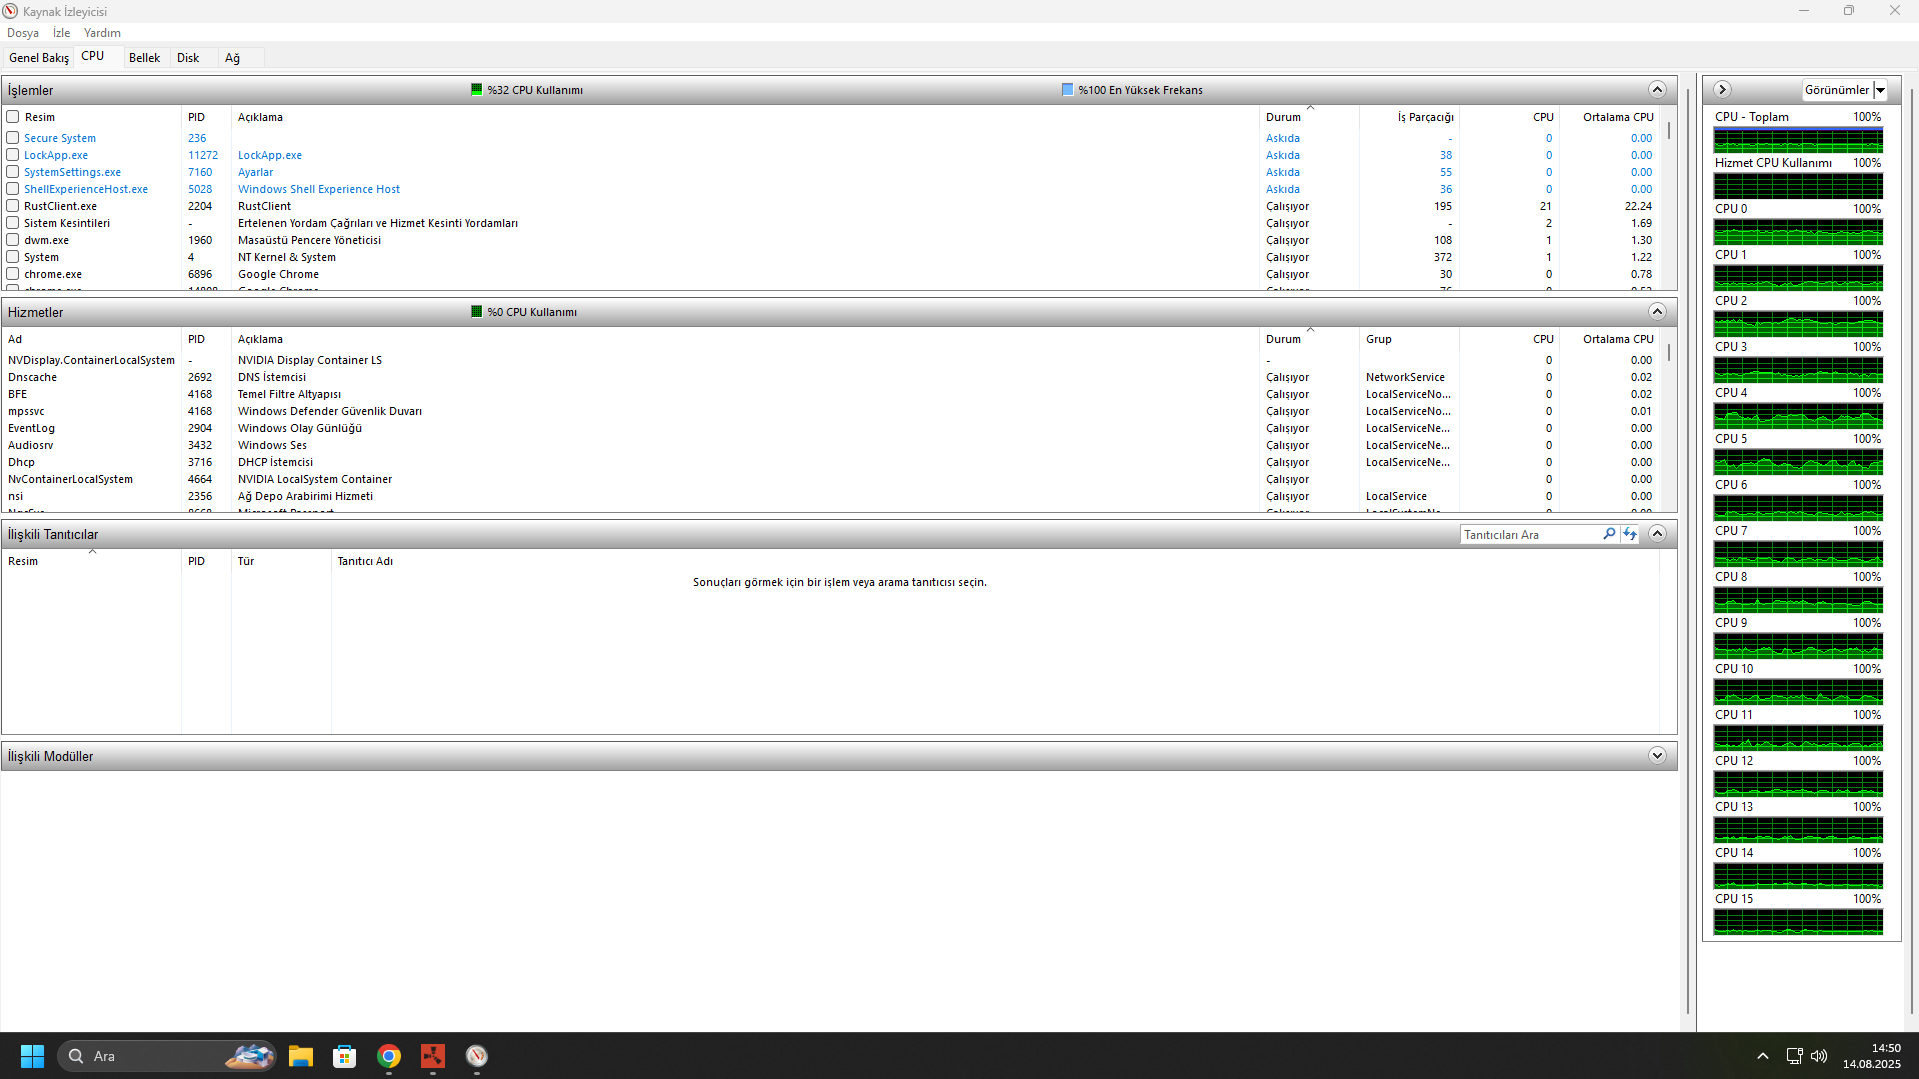
Task: Click the CPU 0 usage graph
Action: [1798, 232]
